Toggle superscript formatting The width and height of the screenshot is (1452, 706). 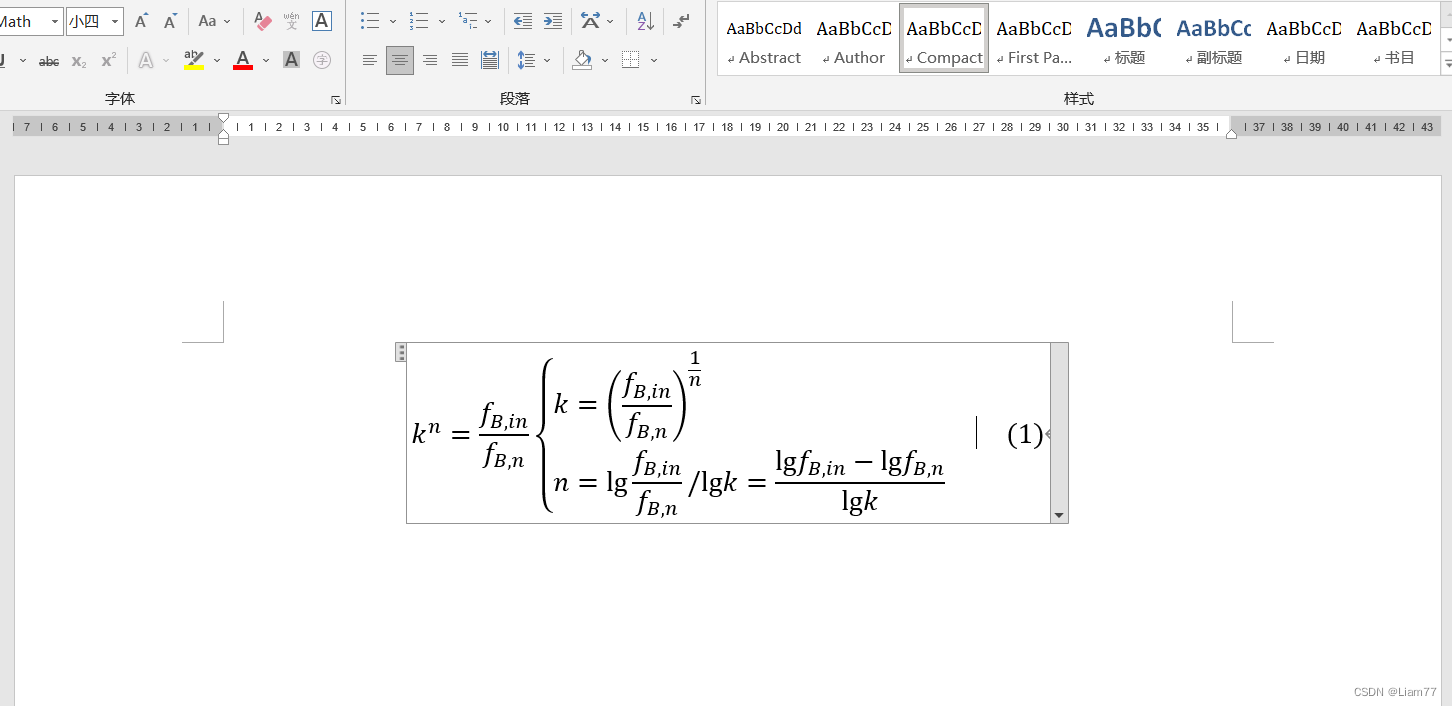tap(108, 61)
